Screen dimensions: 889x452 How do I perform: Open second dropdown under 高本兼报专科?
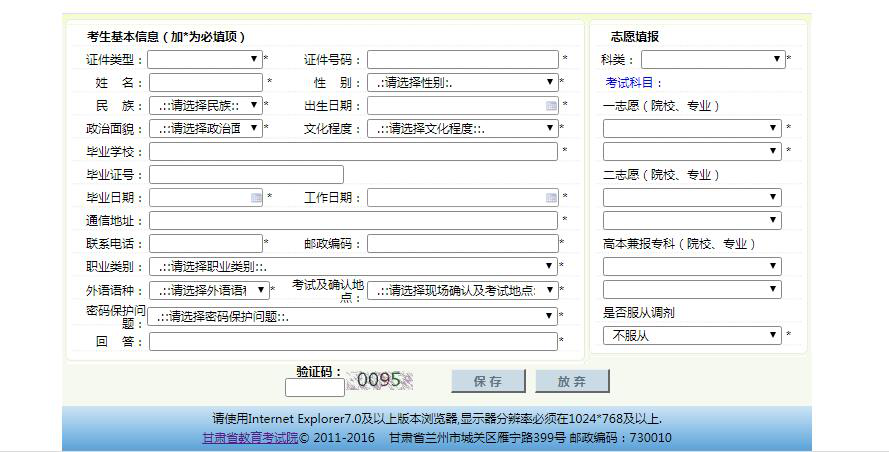692,289
